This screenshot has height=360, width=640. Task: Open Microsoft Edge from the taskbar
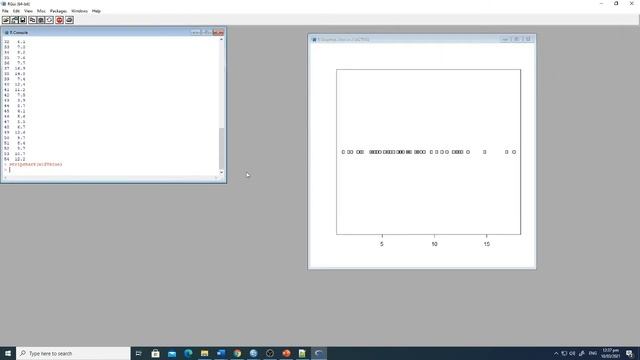(188, 353)
